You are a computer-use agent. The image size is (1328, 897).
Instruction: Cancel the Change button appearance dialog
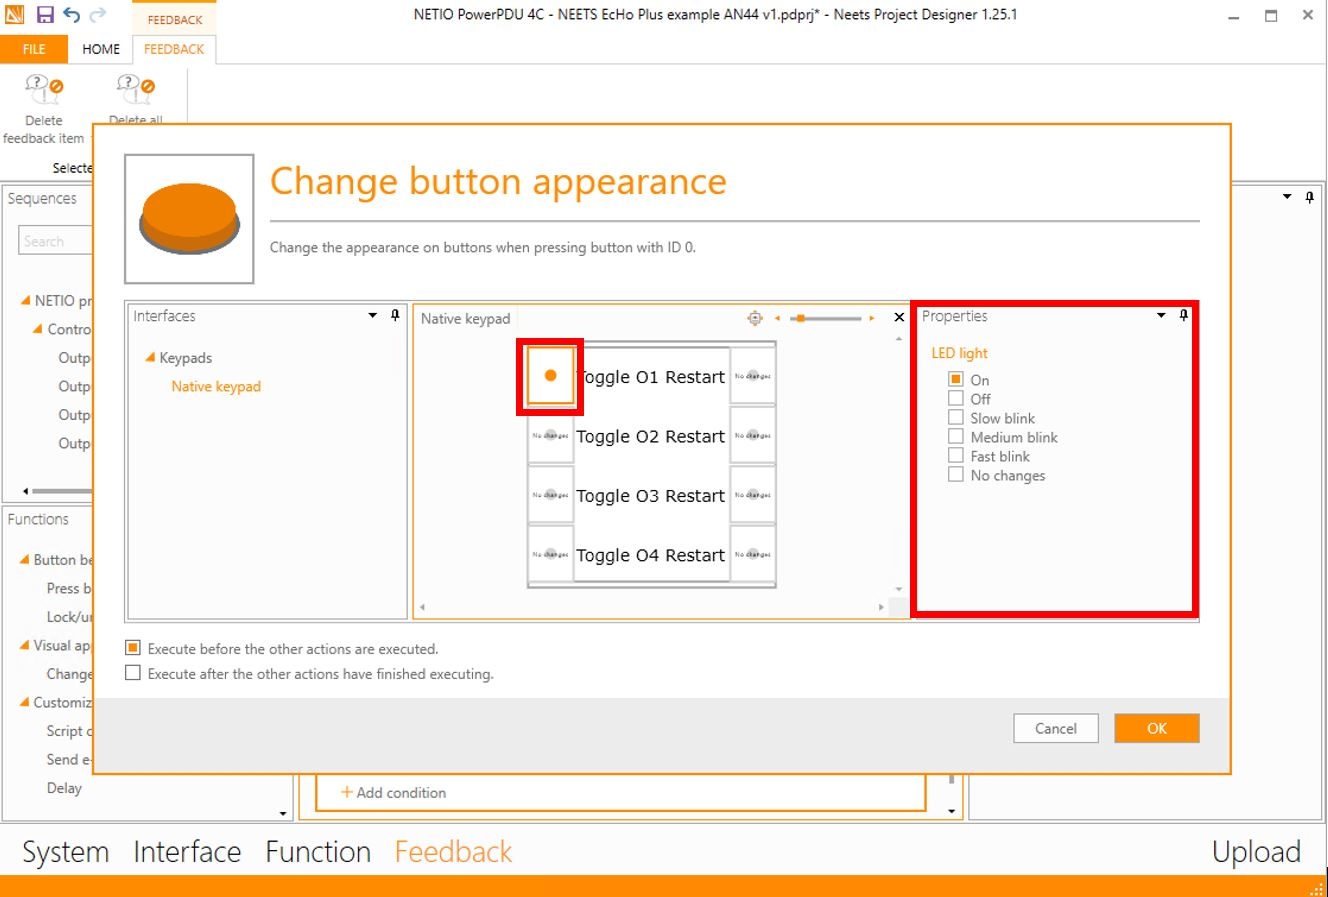click(x=1056, y=728)
